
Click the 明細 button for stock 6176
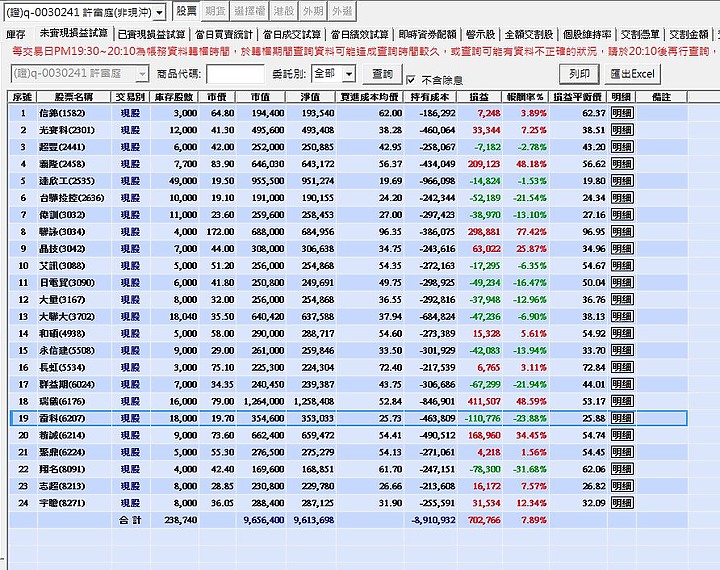click(622, 401)
